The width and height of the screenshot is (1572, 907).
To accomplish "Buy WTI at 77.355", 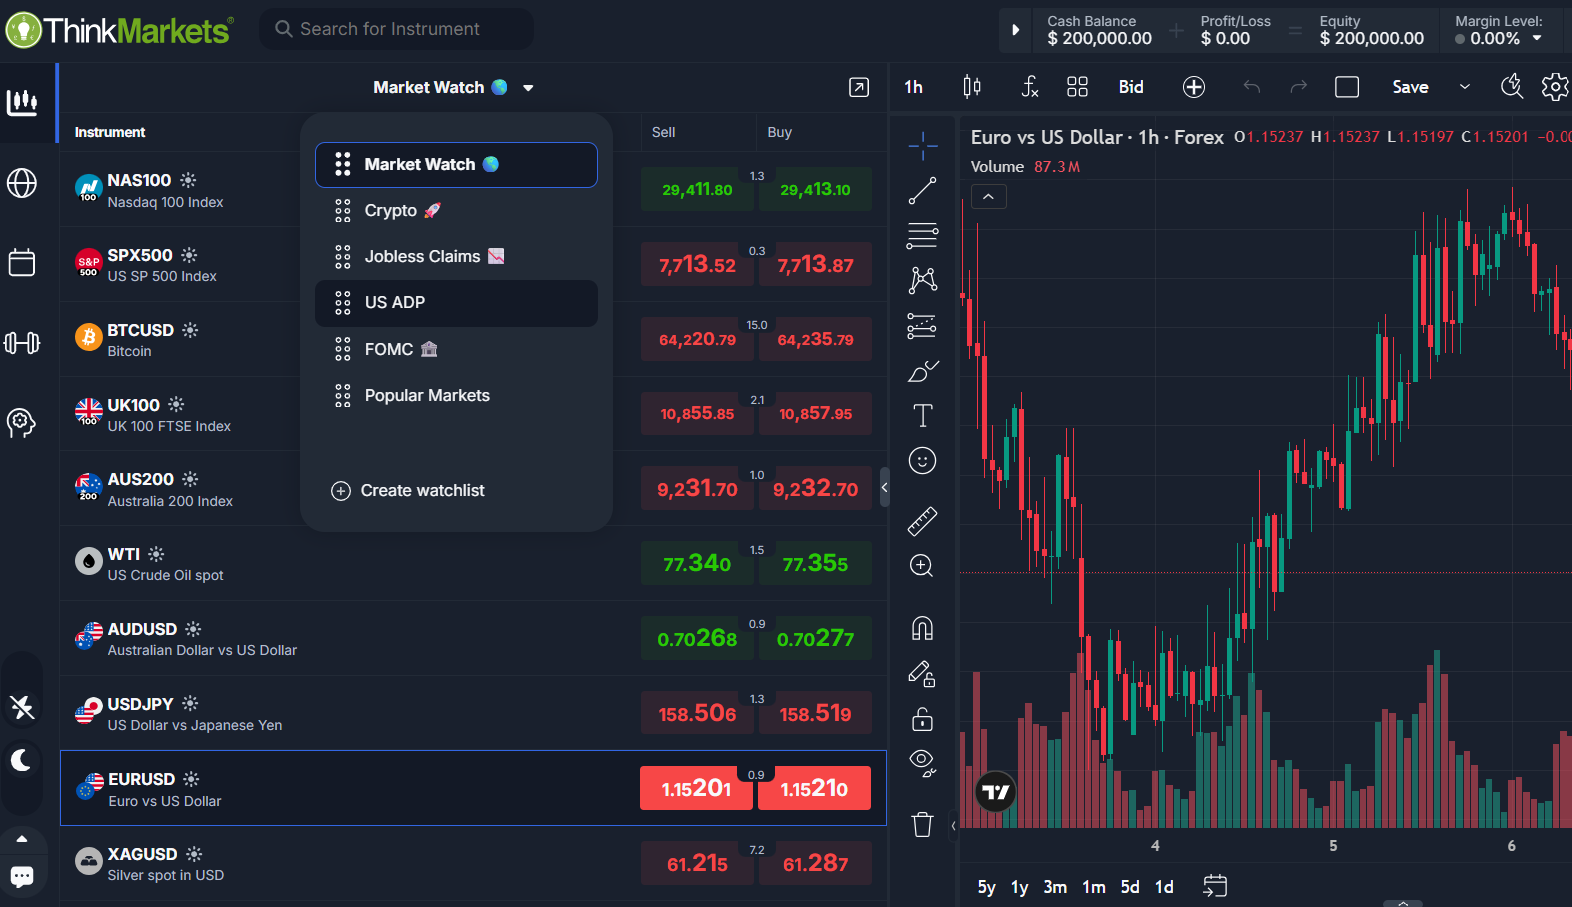I will 815,563.
